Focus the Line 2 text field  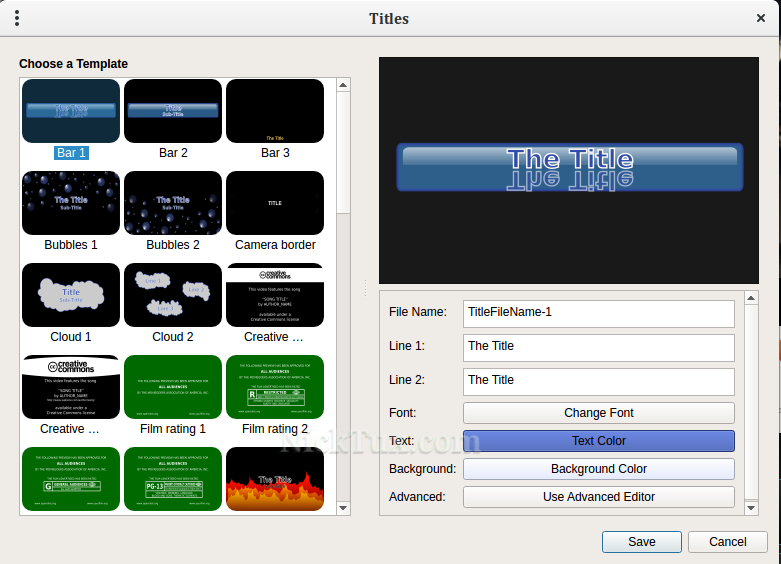(598, 381)
